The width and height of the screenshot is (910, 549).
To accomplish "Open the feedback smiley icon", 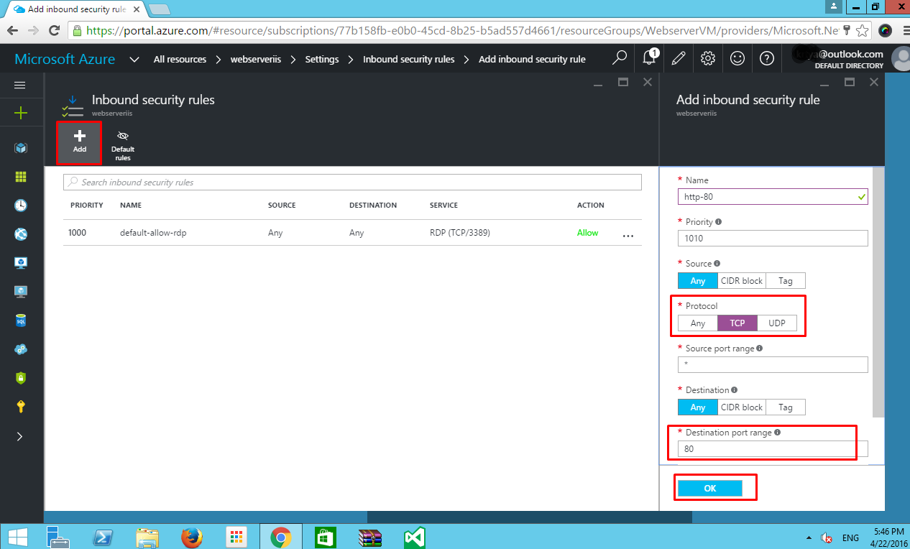I will coord(737,58).
